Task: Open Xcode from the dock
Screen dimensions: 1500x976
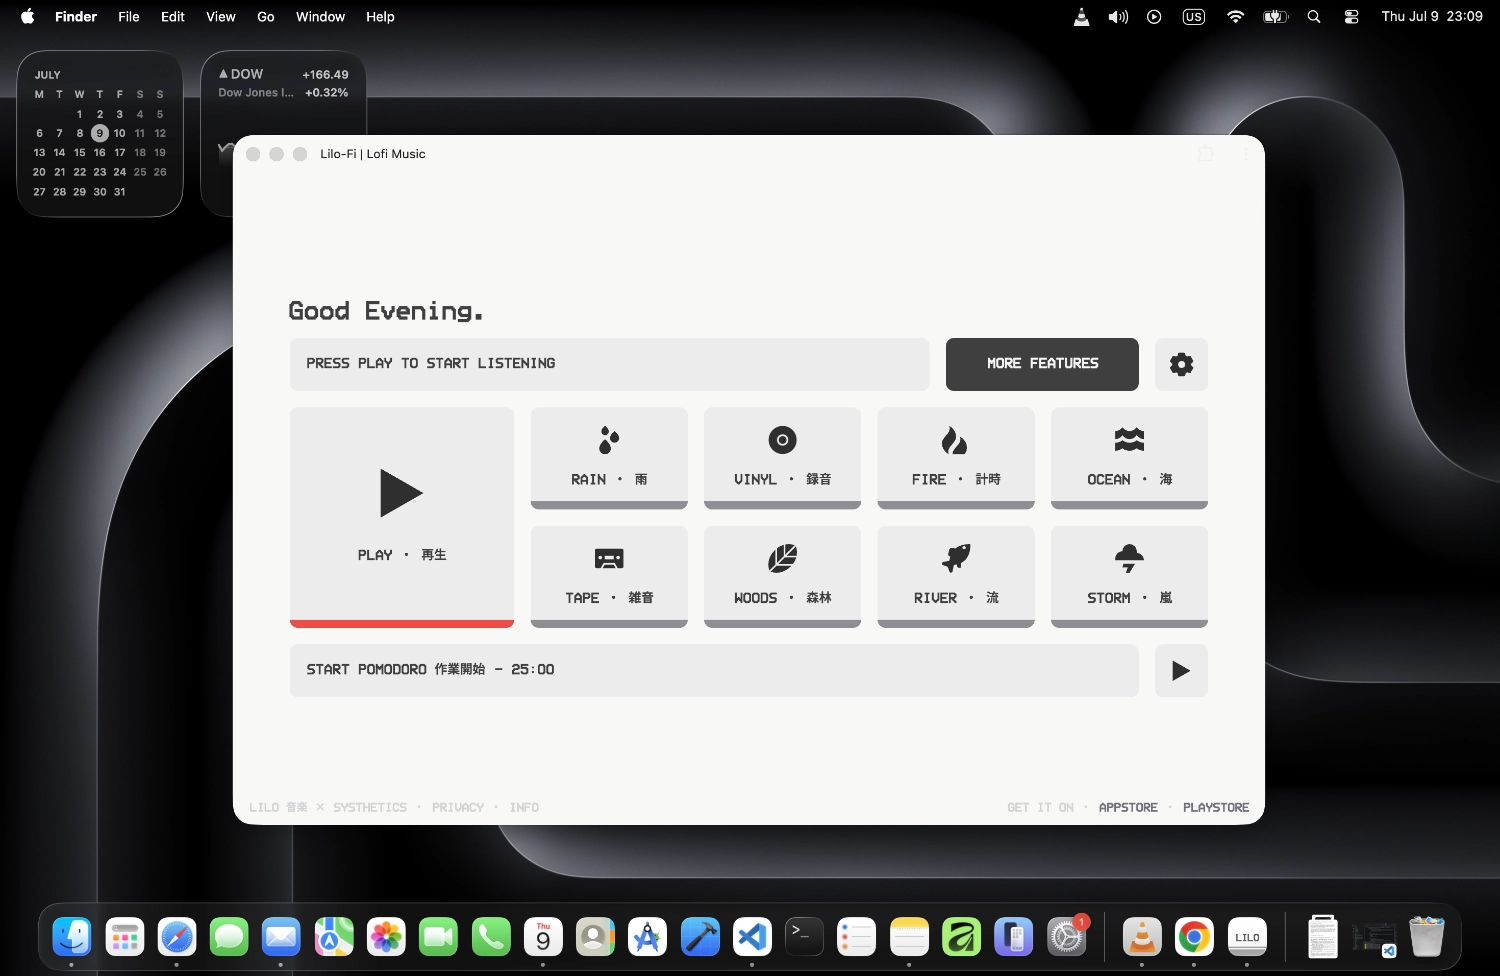Action: point(700,937)
